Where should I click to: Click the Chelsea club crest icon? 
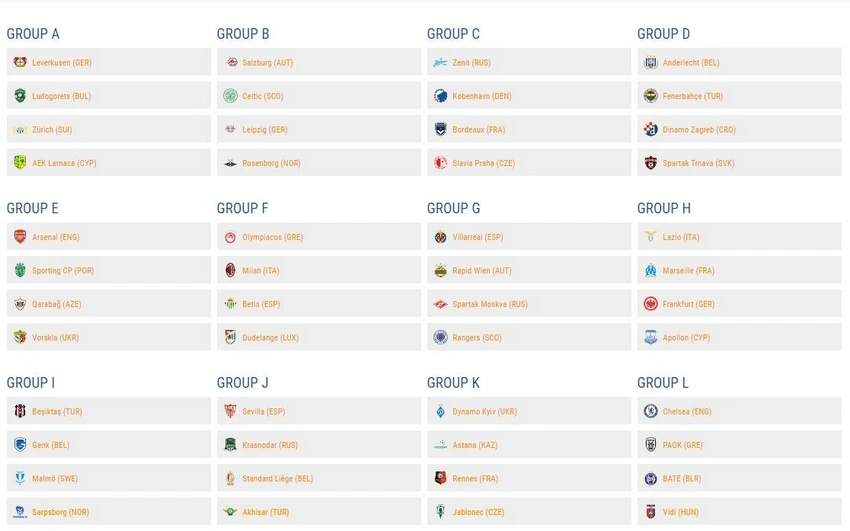pyautogui.click(x=650, y=411)
